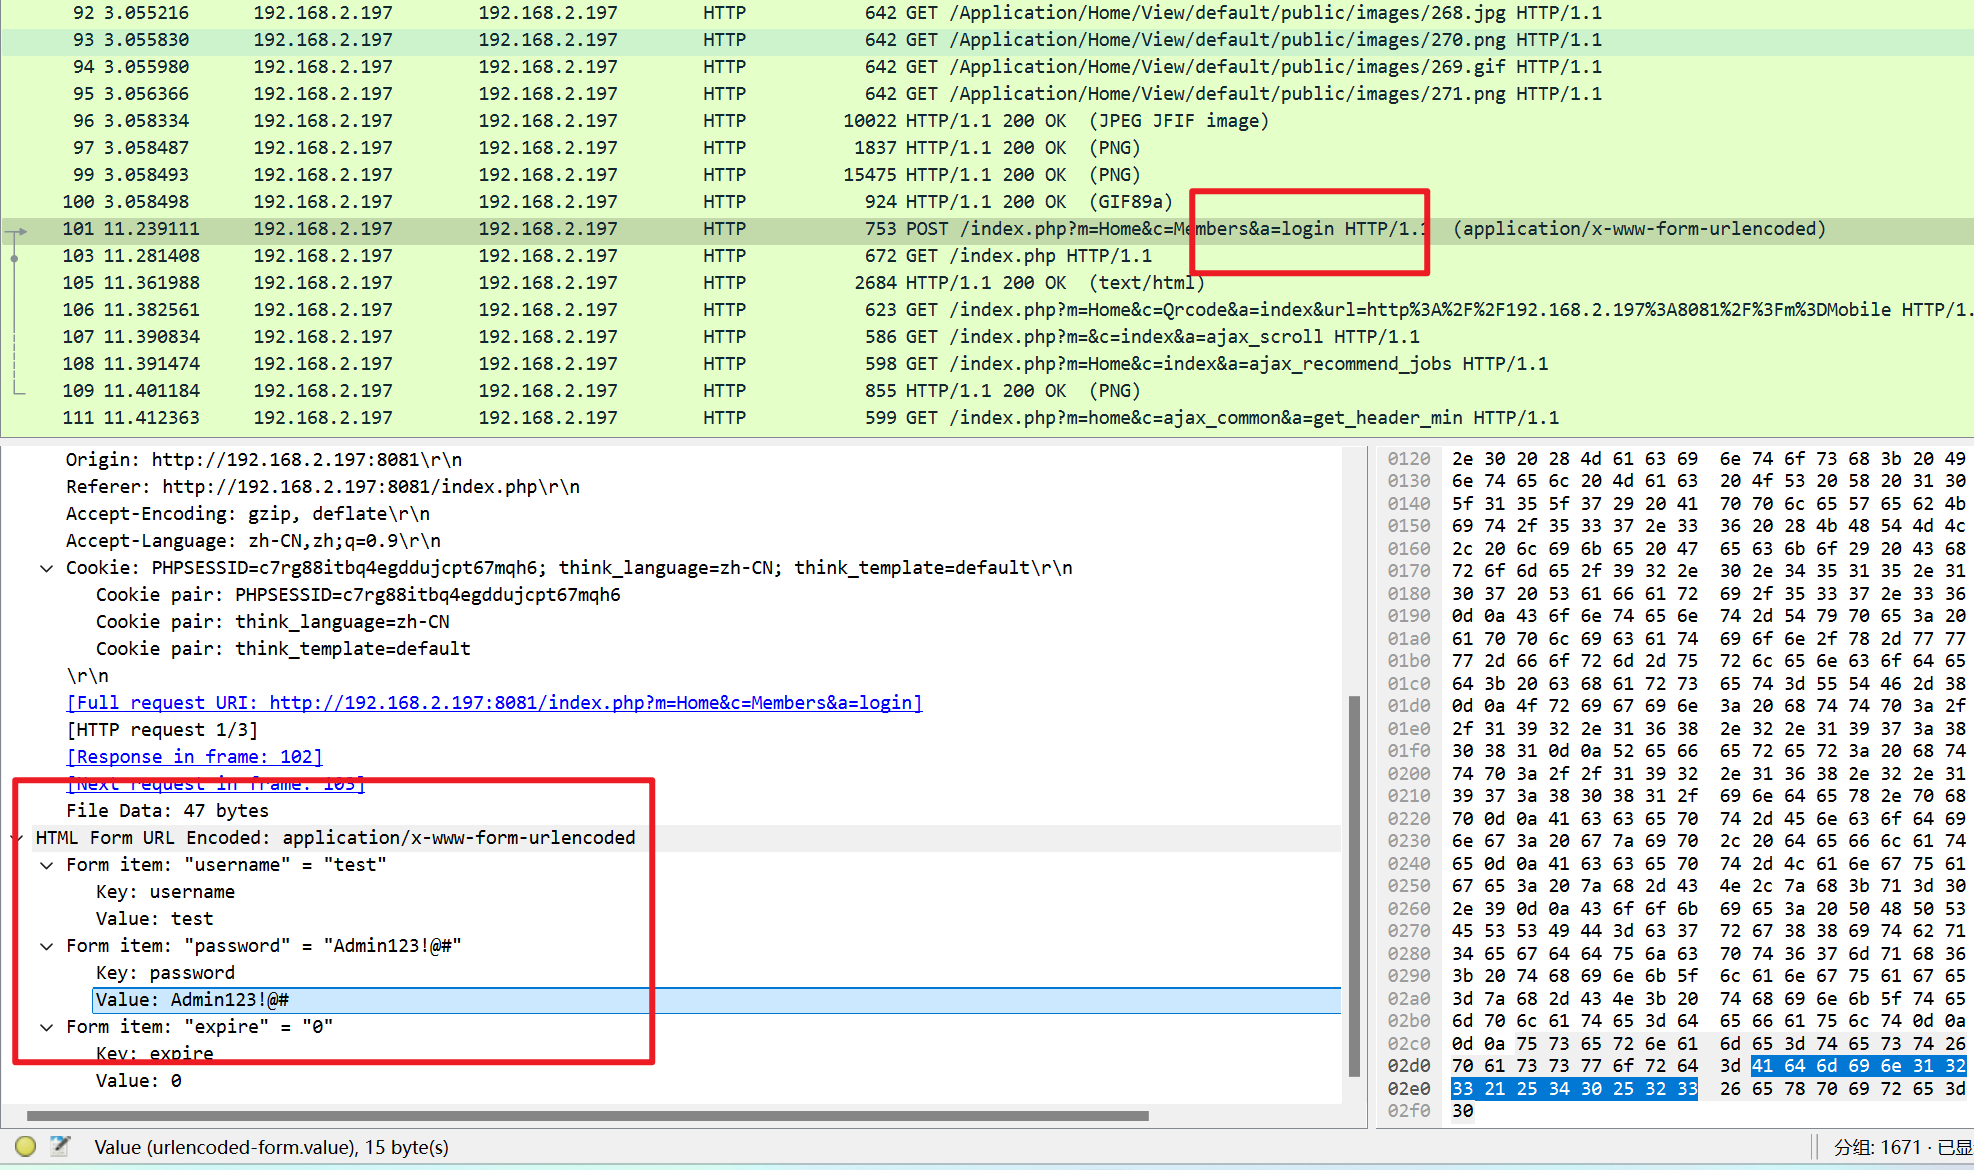1974x1170 pixels.
Task: Select packet 95 GET 271.png request
Action: [x=987, y=94]
